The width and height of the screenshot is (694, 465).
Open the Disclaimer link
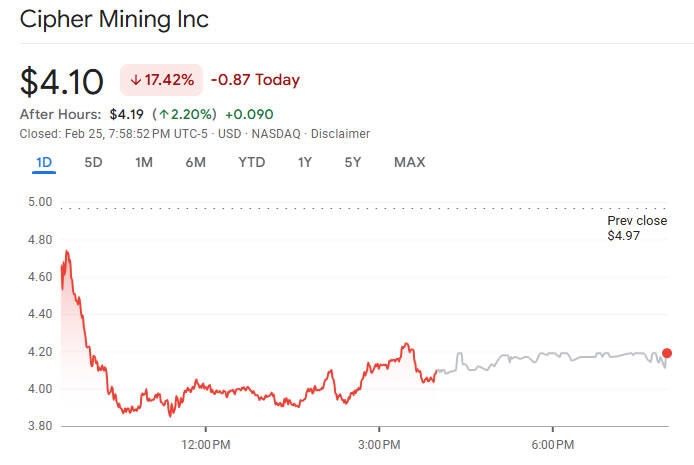click(x=340, y=134)
